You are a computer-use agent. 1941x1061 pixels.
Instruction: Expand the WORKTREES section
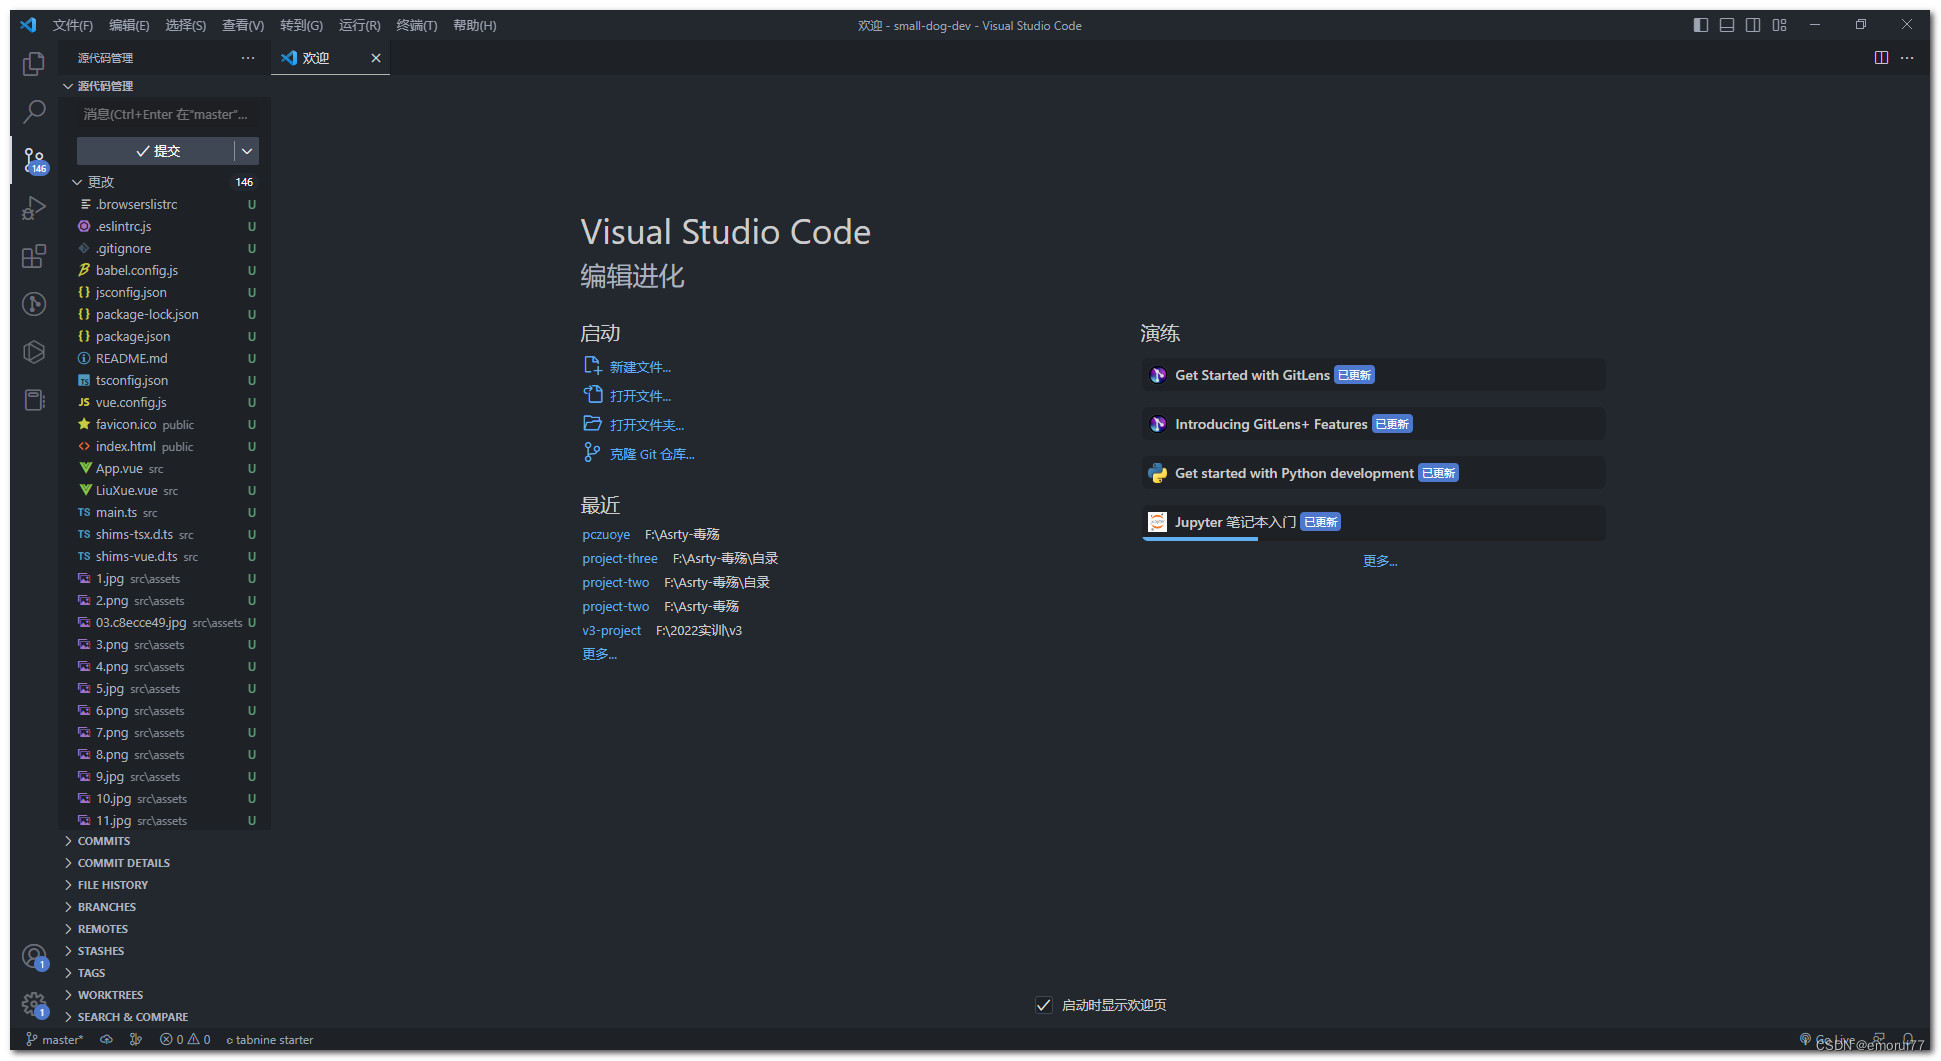point(165,995)
